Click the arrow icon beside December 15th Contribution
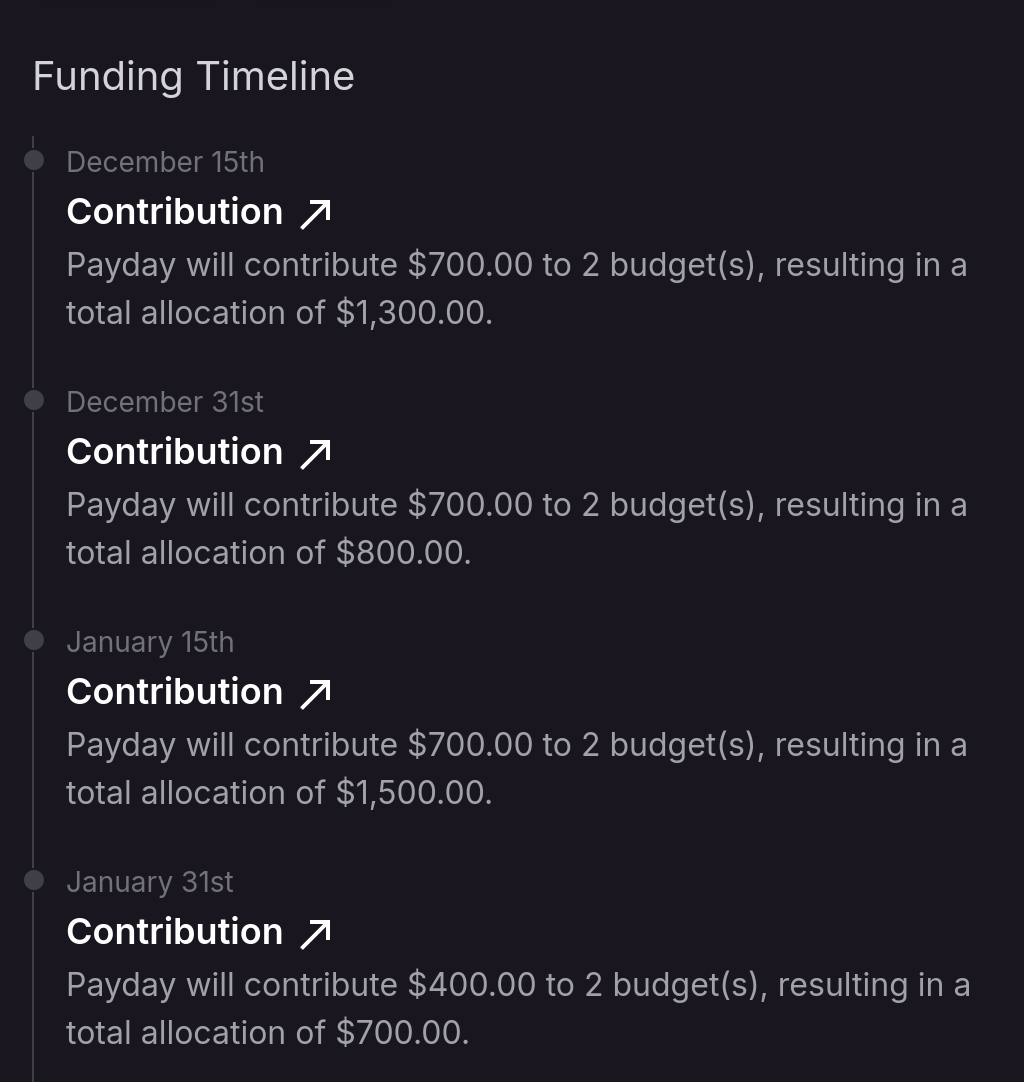This screenshot has height=1082, width=1024. pyautogui.click(x=316, y=213)
